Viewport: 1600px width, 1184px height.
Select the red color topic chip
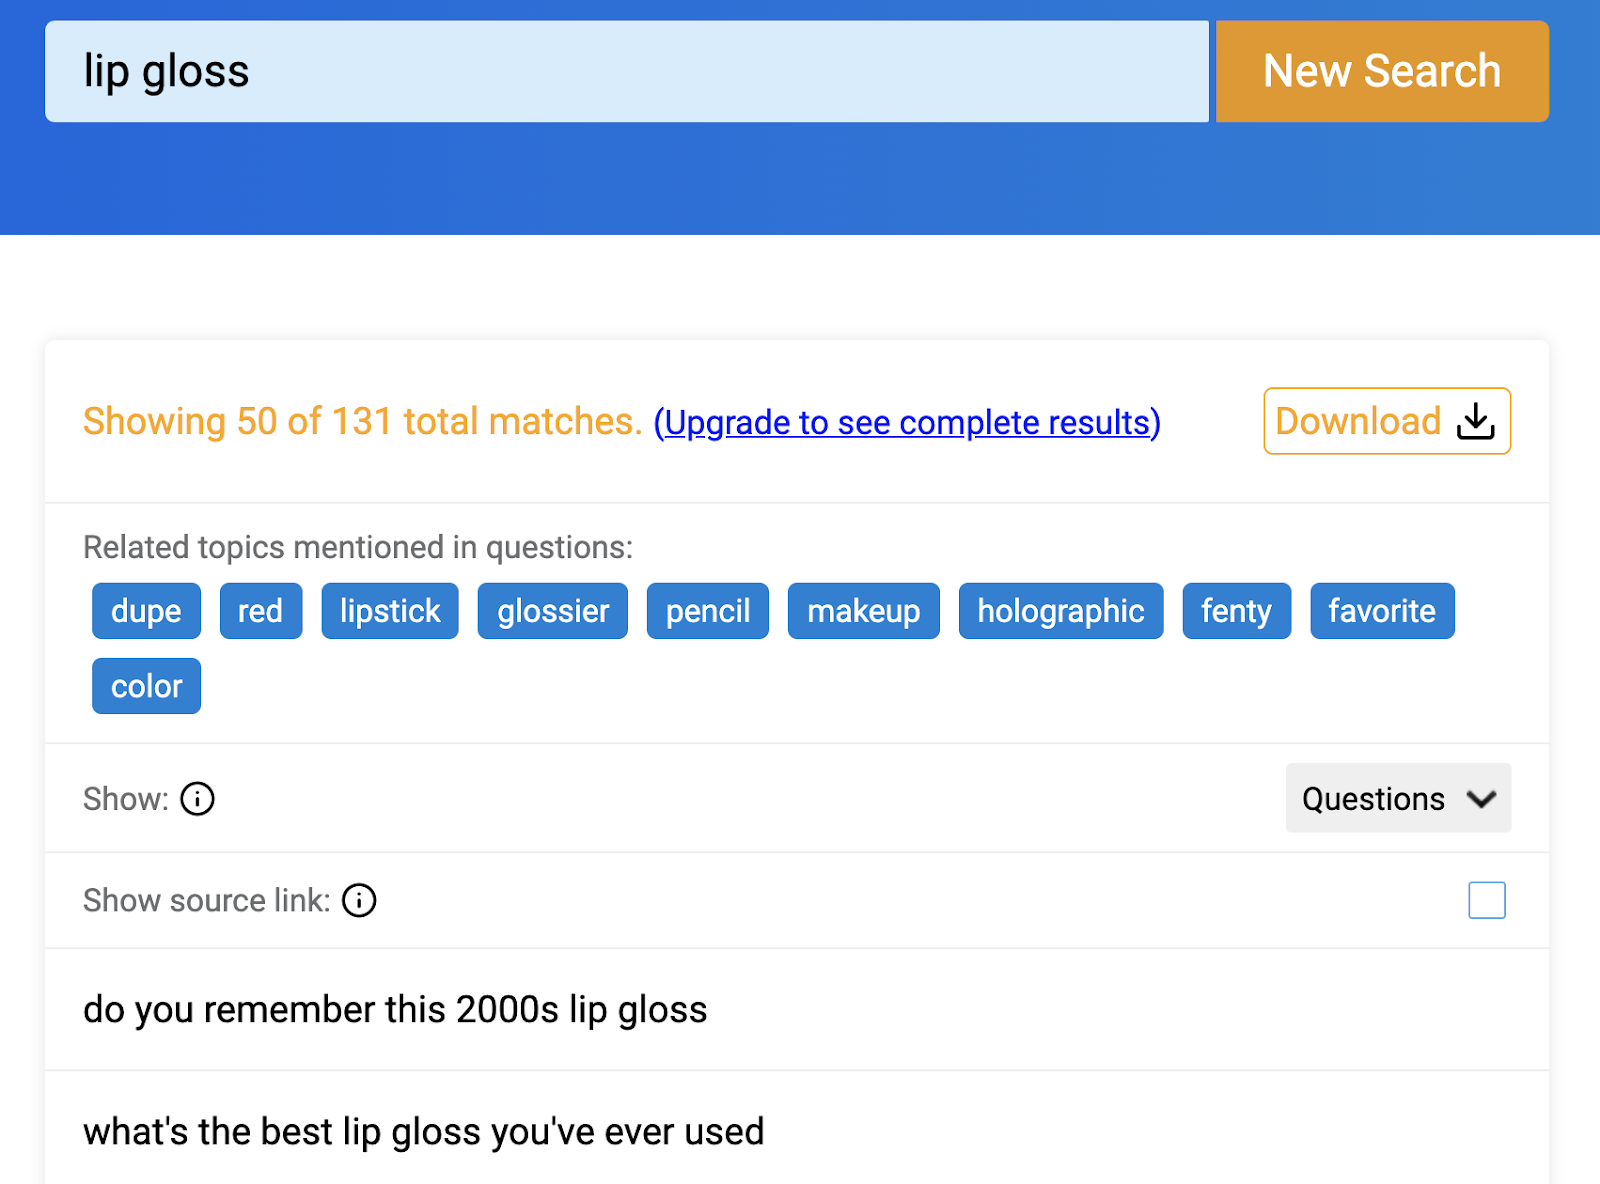pyautogui.click(x=260, y=610)
